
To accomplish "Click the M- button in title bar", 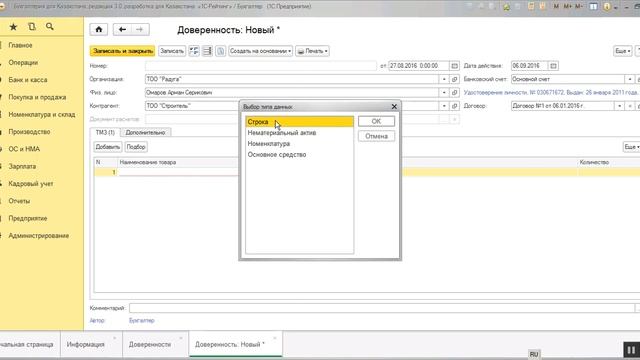I will tap(579, 7).
